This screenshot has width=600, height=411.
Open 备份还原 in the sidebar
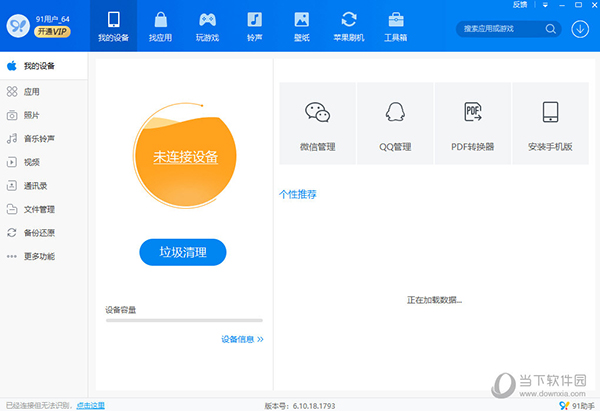44,233
